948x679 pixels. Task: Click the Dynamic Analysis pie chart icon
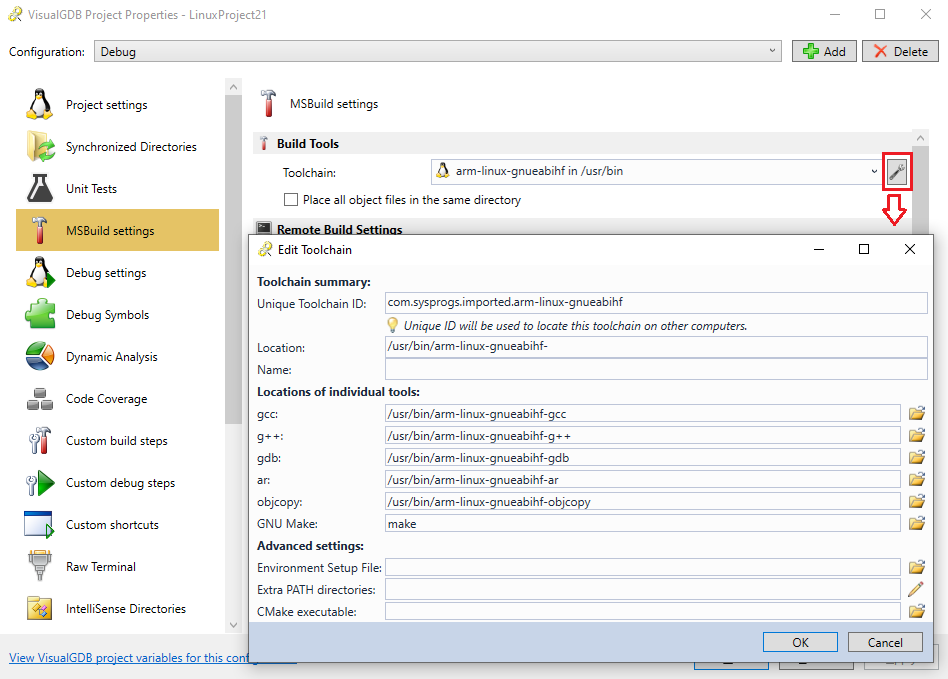40,356
